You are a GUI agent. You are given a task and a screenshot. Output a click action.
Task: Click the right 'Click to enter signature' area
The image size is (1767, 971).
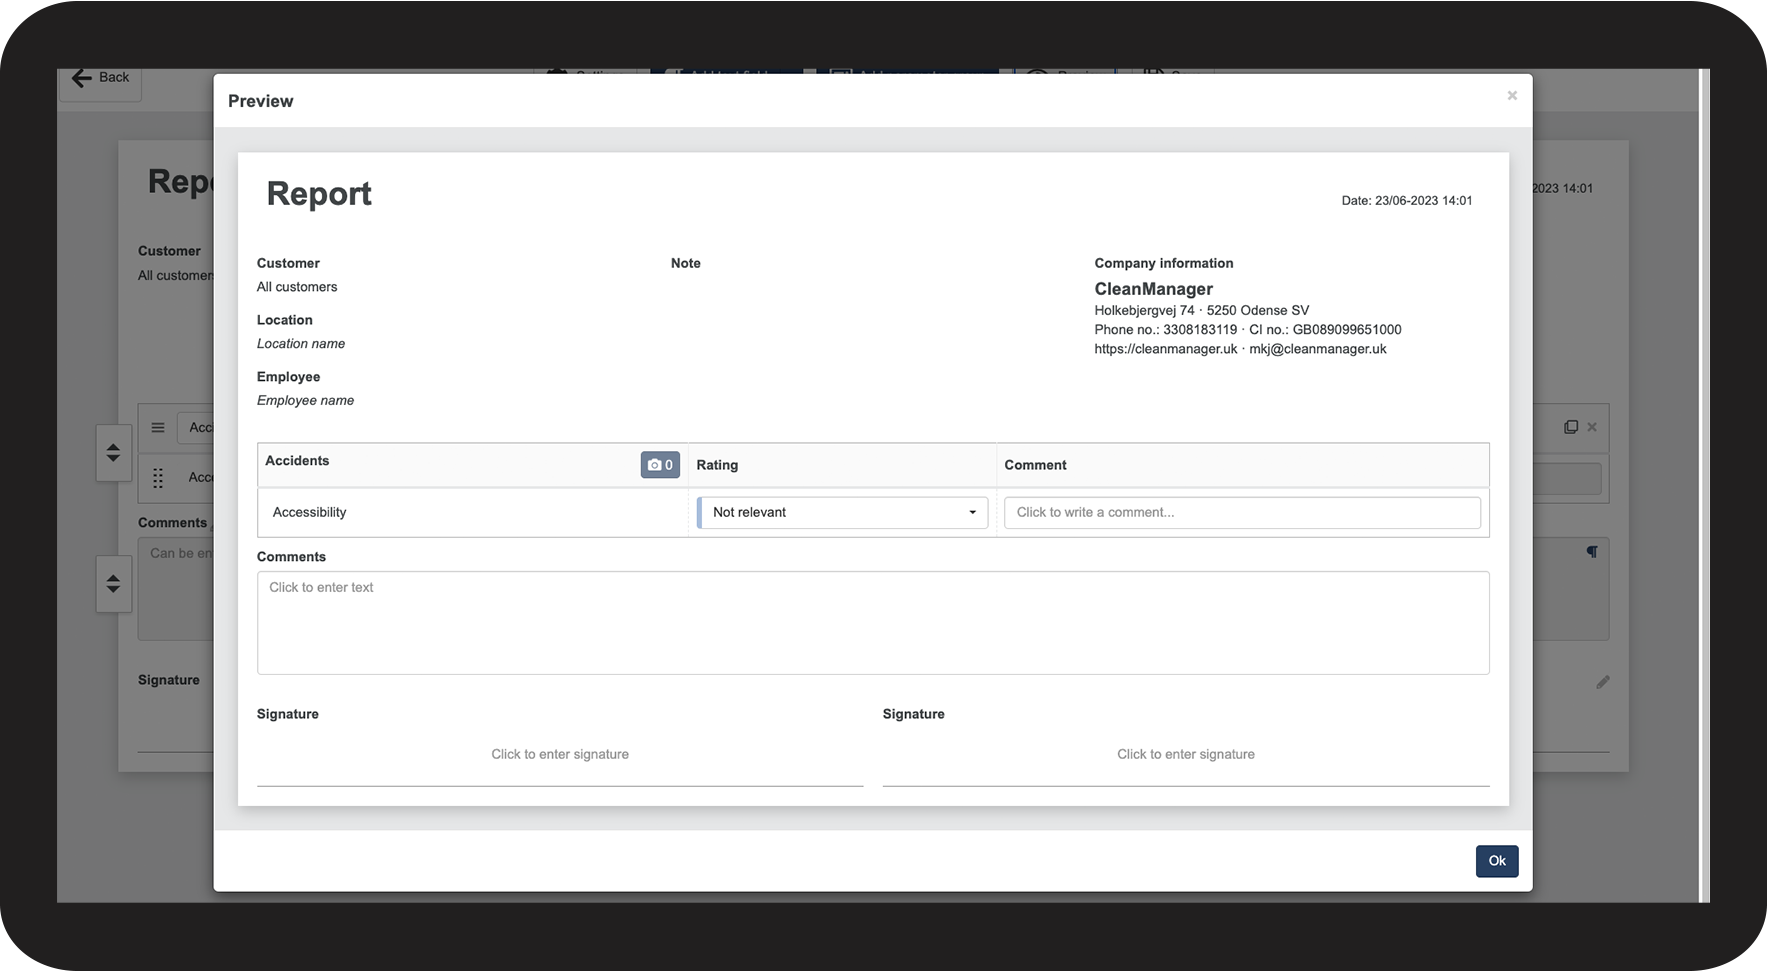coord(1186,755)
